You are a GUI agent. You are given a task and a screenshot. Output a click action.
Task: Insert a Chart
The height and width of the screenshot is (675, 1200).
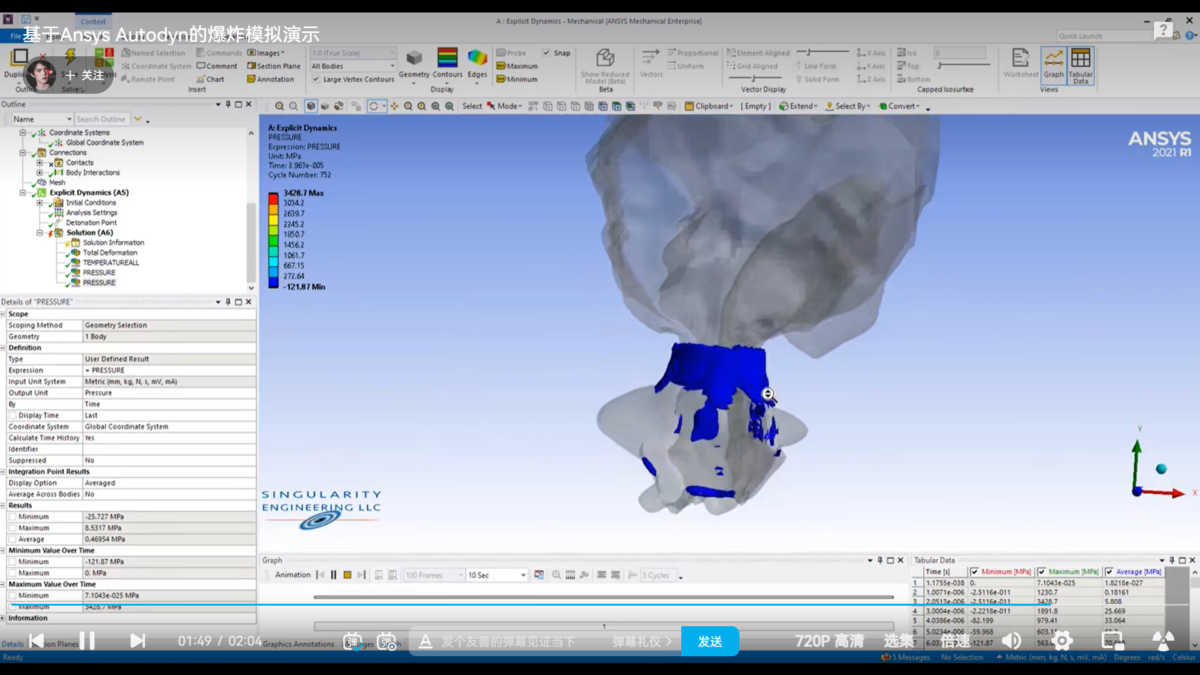point(209,79)
